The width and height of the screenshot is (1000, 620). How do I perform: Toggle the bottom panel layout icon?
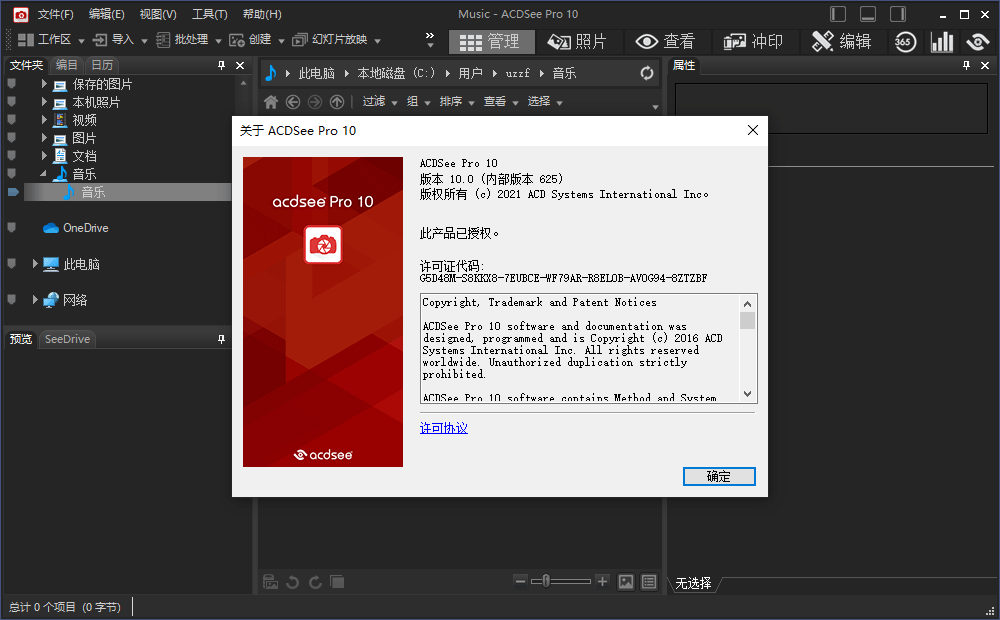coord(868,14)
